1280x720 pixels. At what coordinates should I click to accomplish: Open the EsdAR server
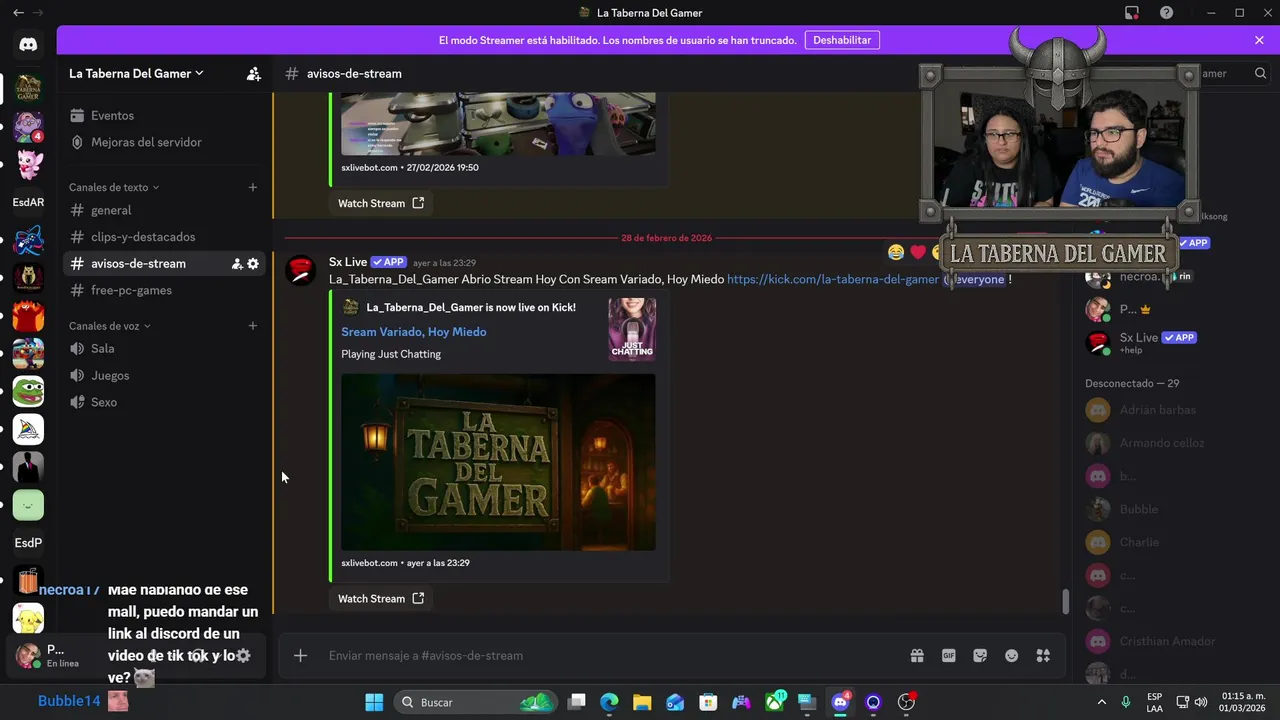(28, 202)
